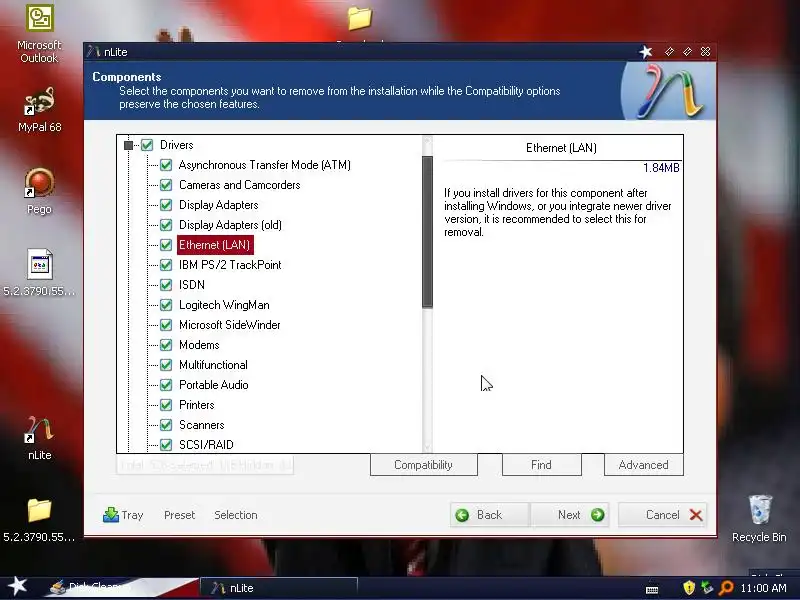Screen dimensions: 800x600
Task: Select Portable Audio tree item
Action: (x=214, y=385)
